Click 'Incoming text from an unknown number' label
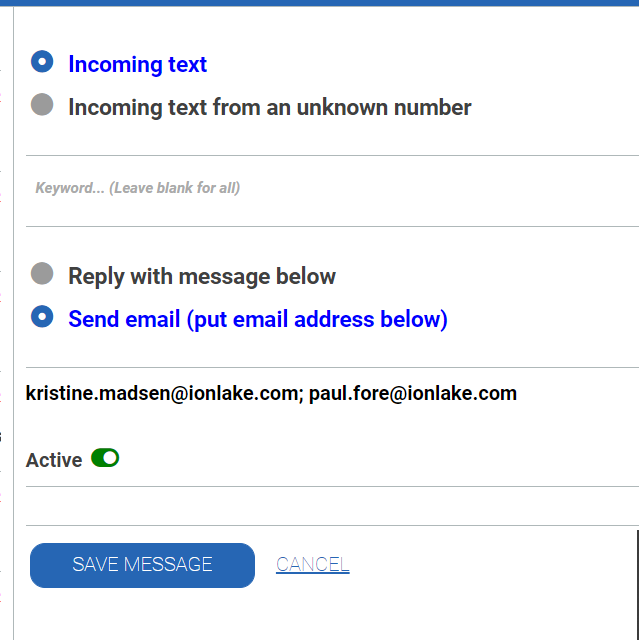Image resolution: width=639 pixels, height=640 pixels. [x=269, y=107]
